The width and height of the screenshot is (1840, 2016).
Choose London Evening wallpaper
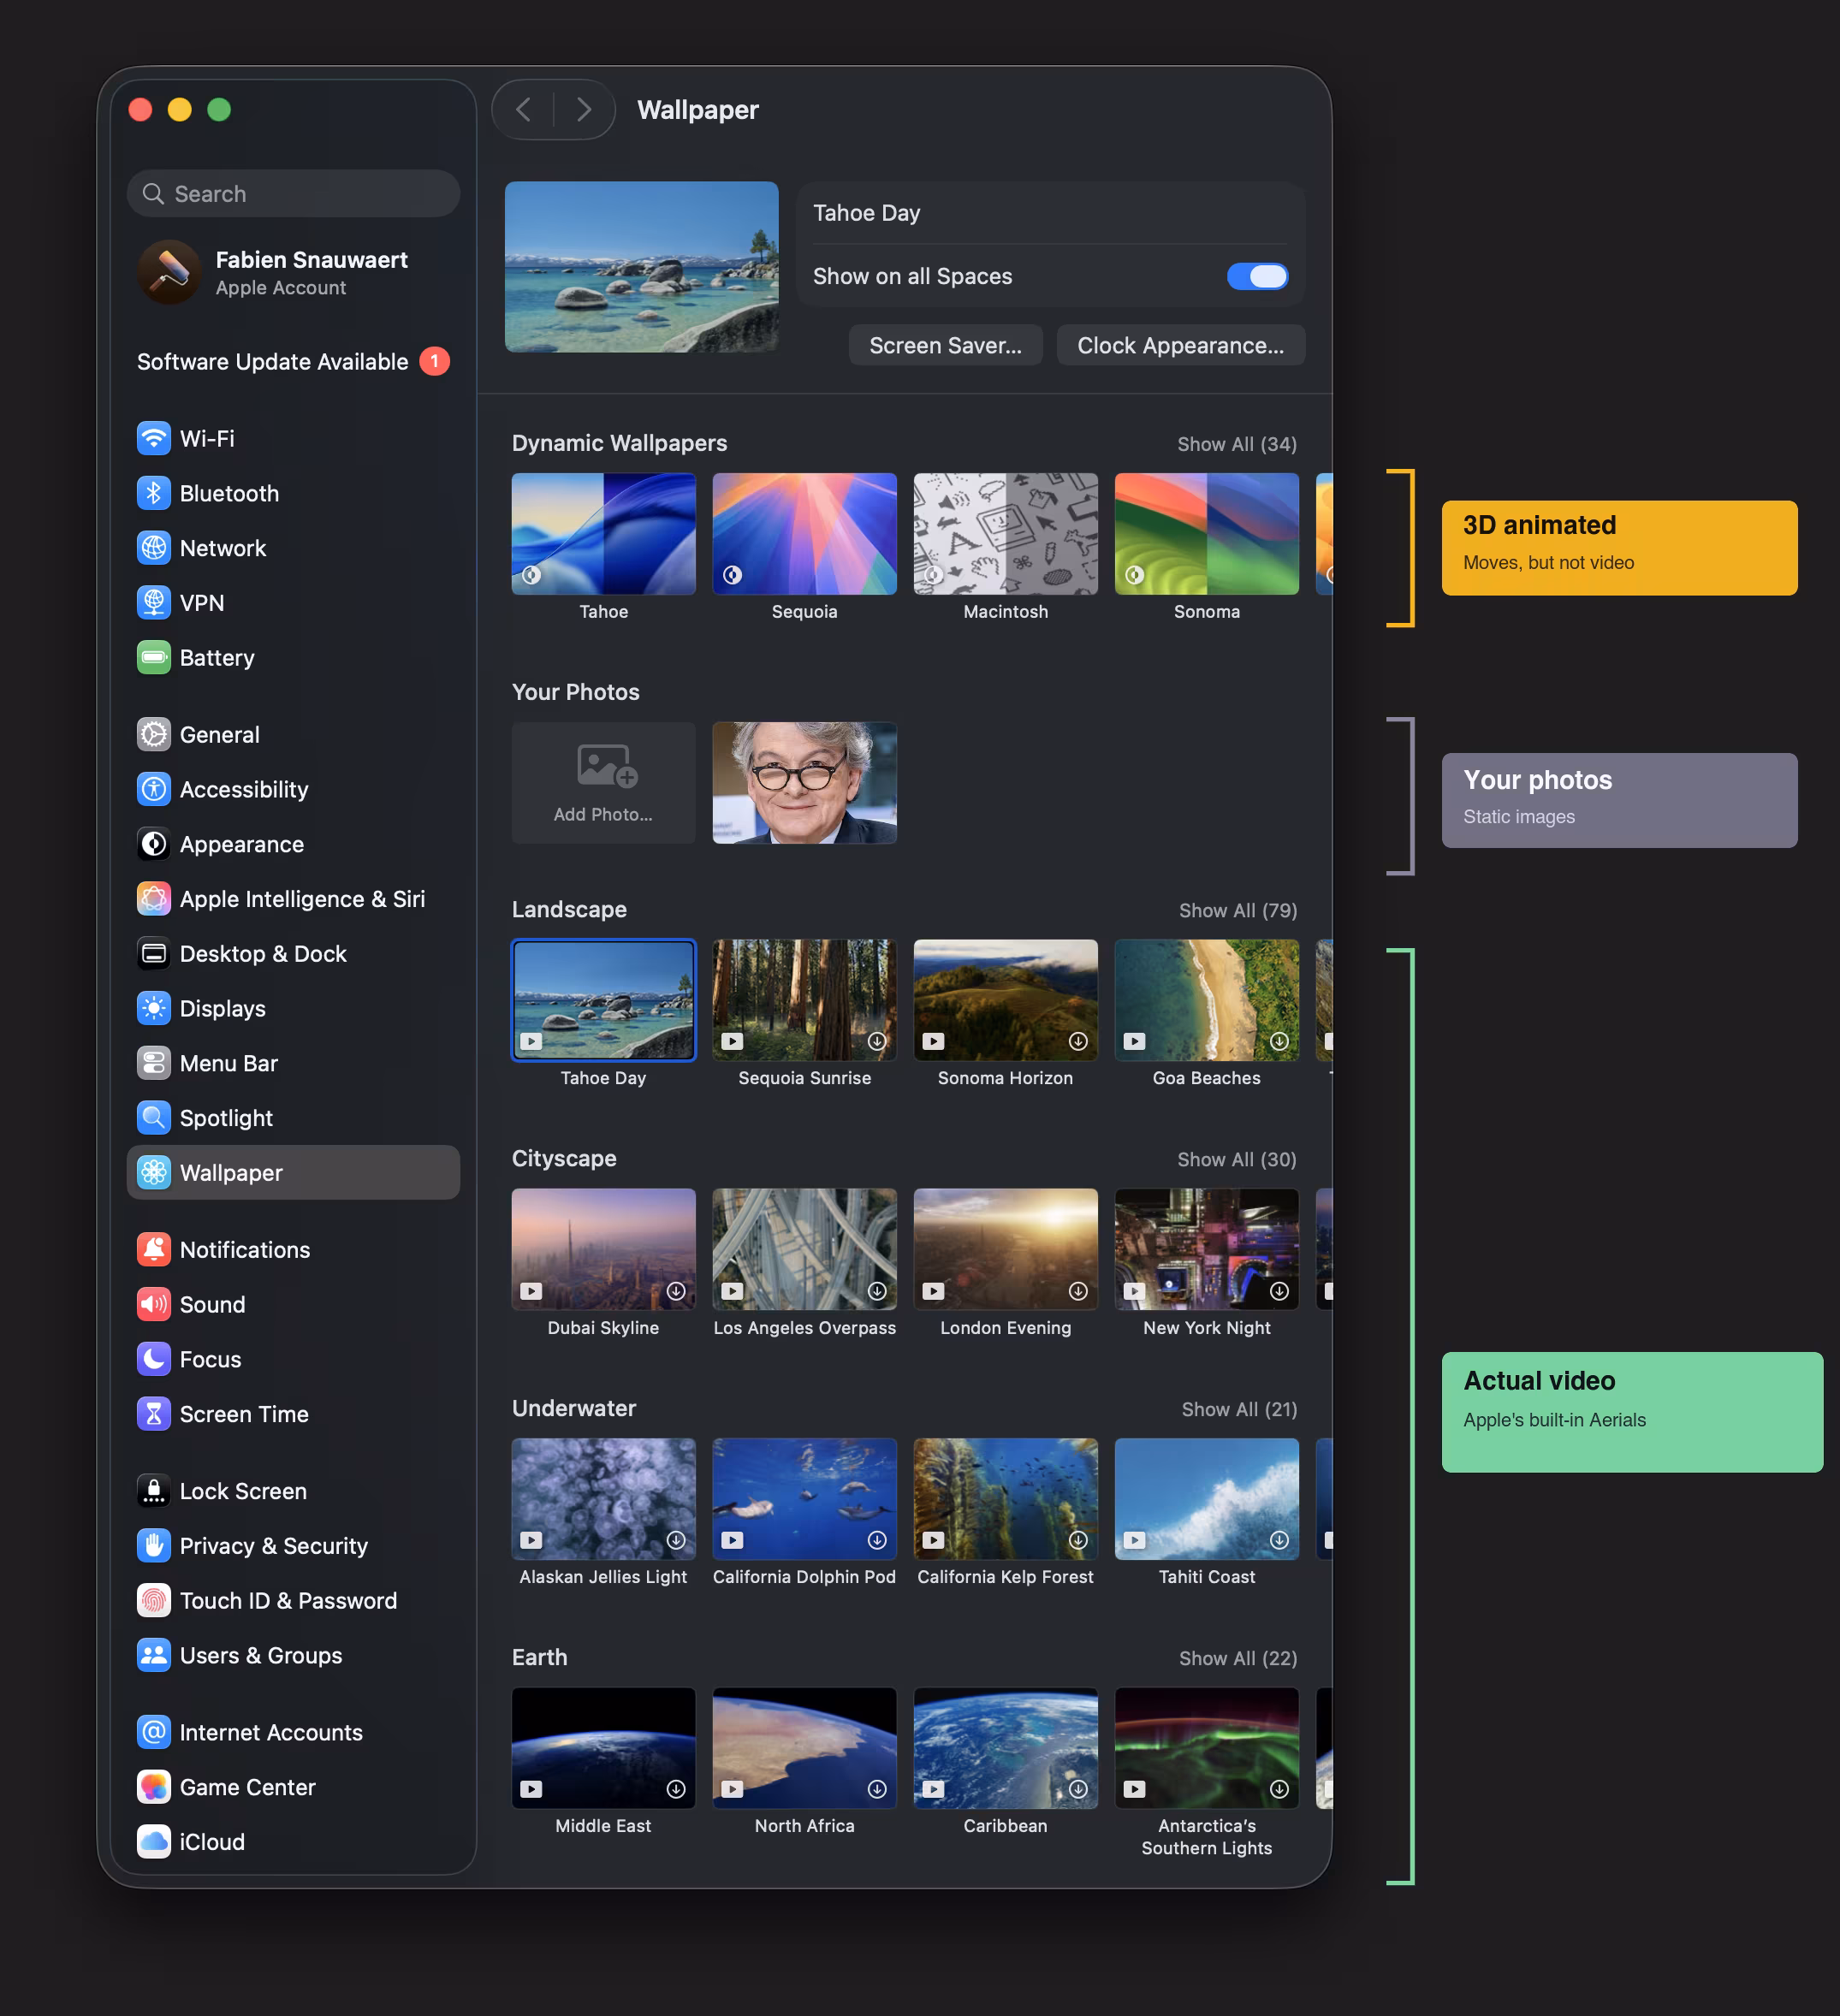(1005, 1250)
